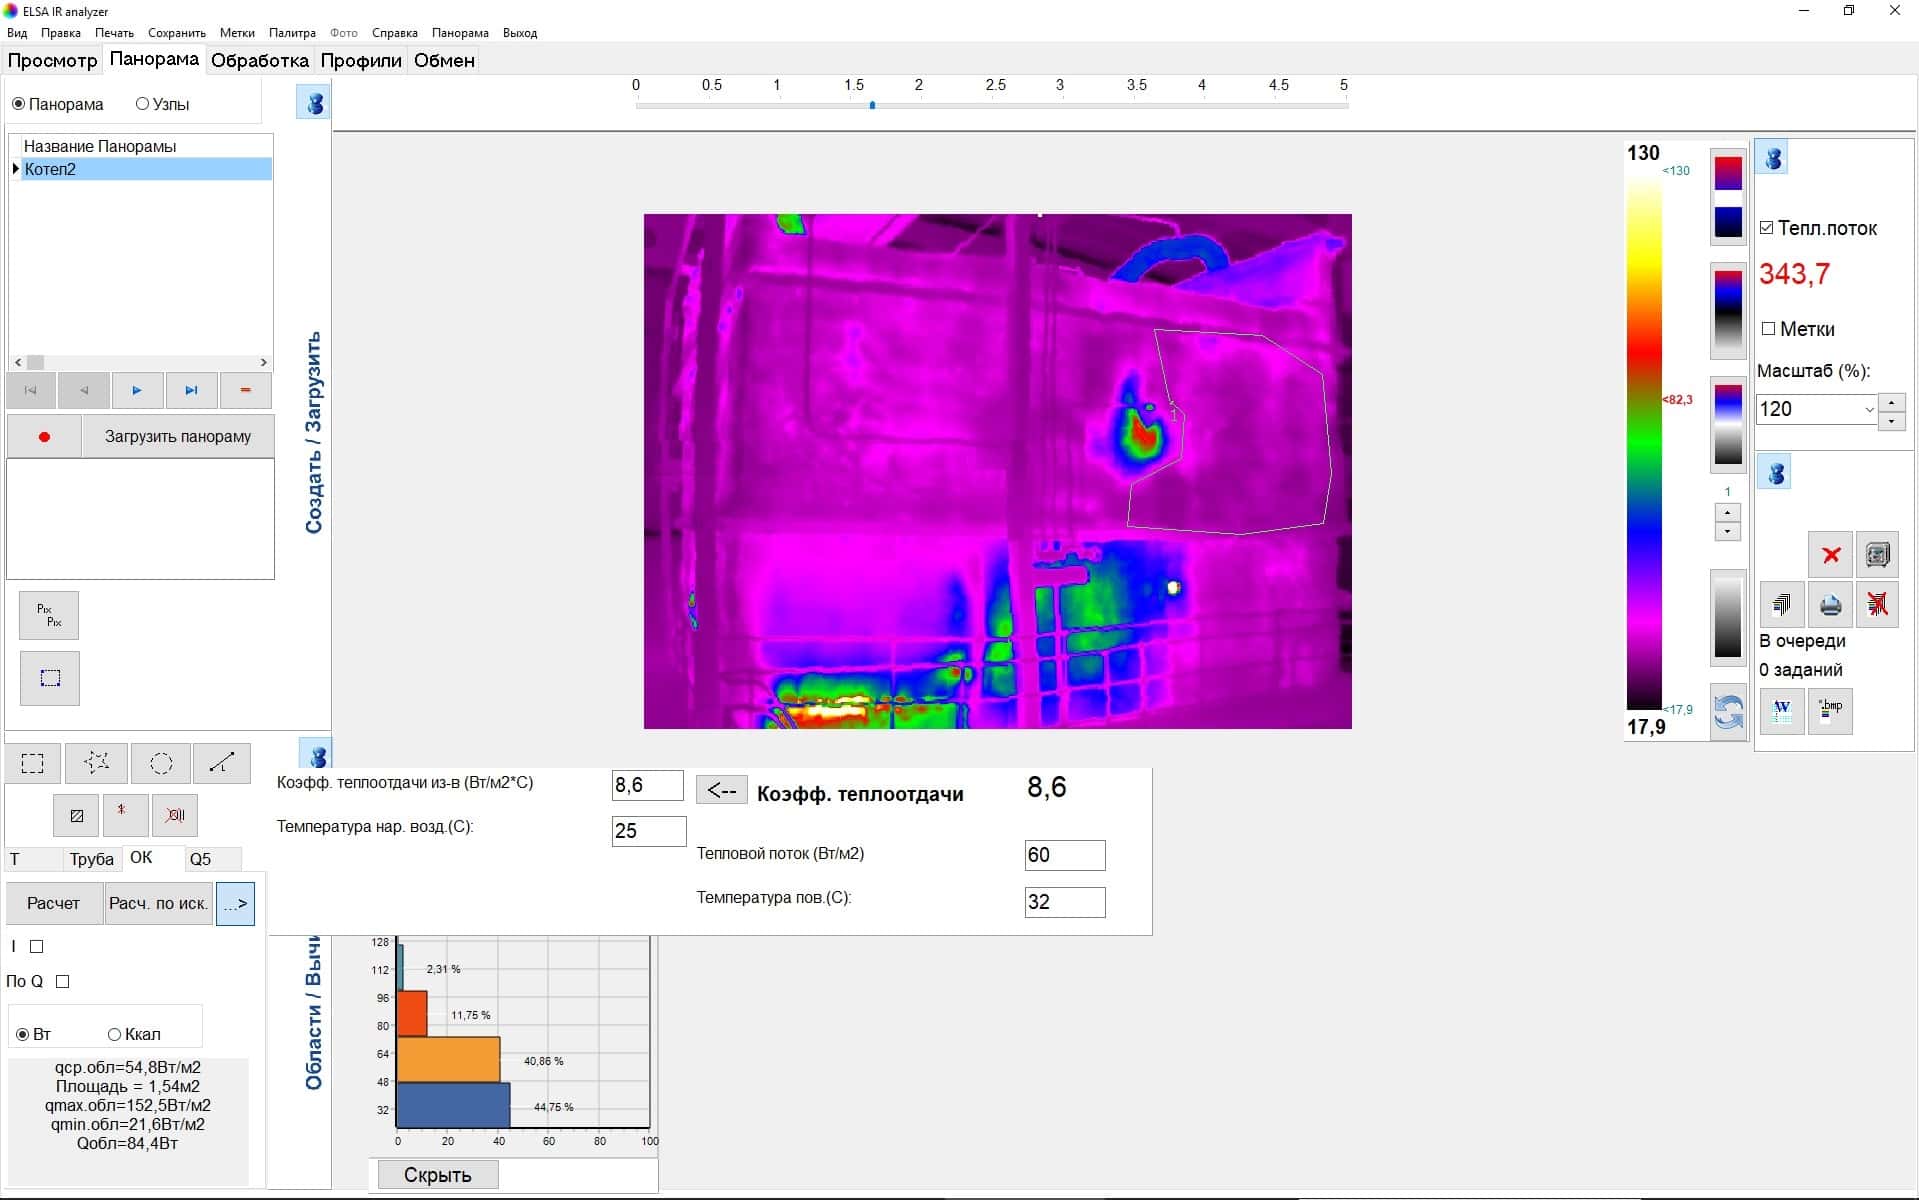Select the circular area tool
The height and width of the screenshot is (1200, 1919).
pyautogui.click(x=160, y=764)
